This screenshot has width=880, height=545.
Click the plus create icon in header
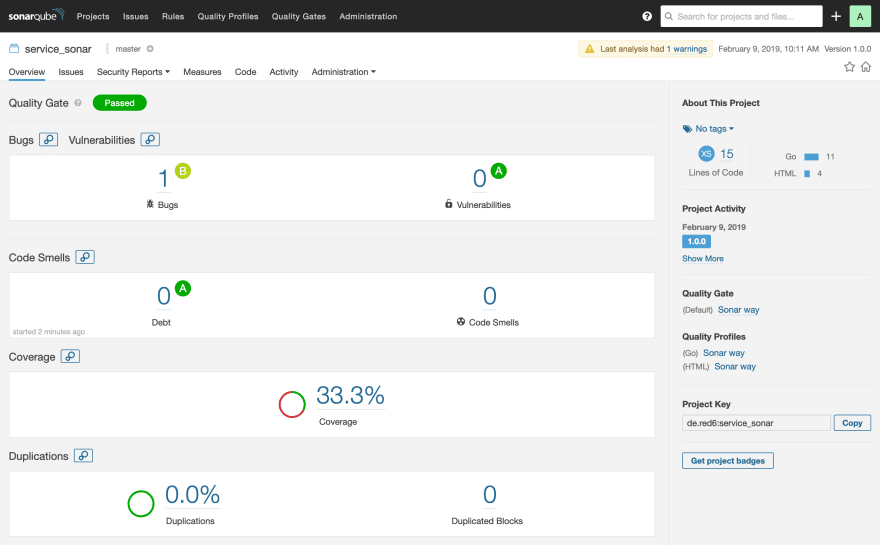tap(836, 16)
